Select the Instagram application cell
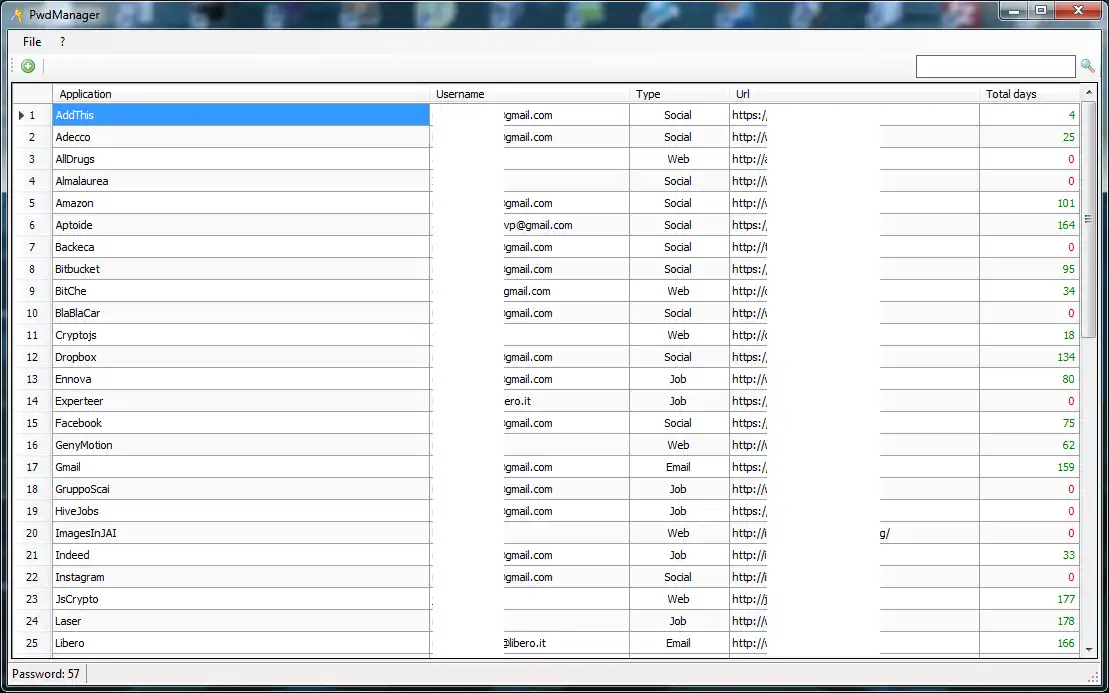 point(240,577)
